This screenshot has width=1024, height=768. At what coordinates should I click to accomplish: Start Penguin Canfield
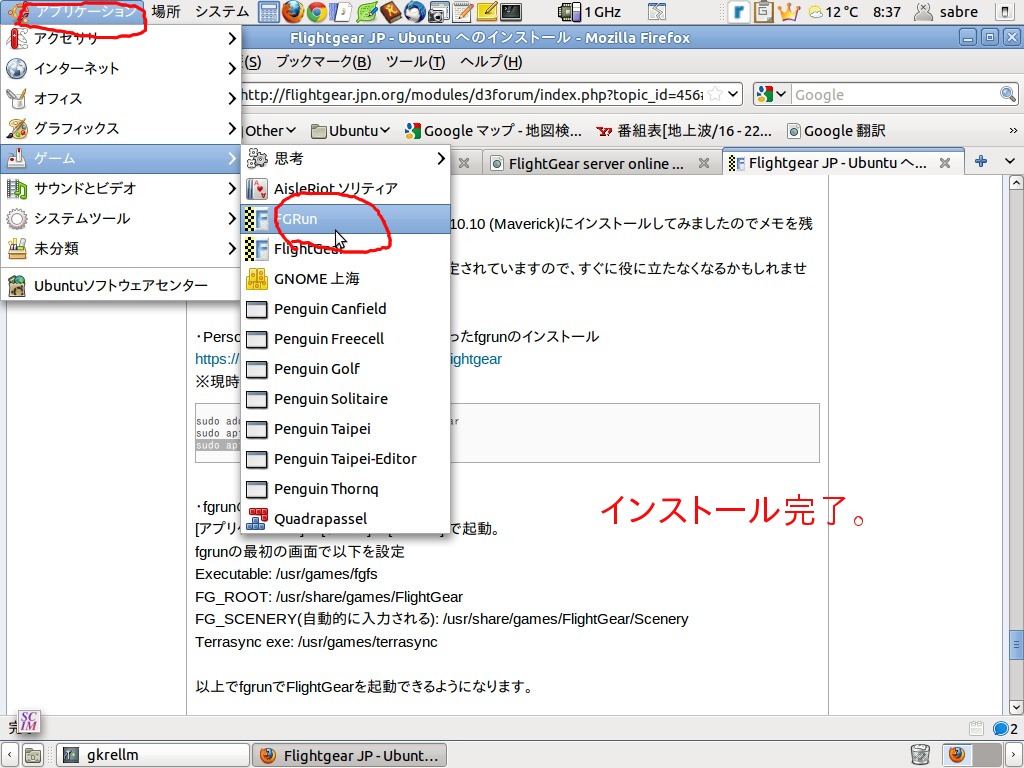pos(345,309)
